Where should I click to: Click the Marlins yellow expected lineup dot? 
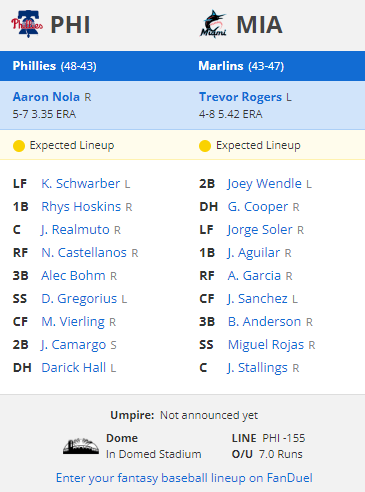point(205,146)
